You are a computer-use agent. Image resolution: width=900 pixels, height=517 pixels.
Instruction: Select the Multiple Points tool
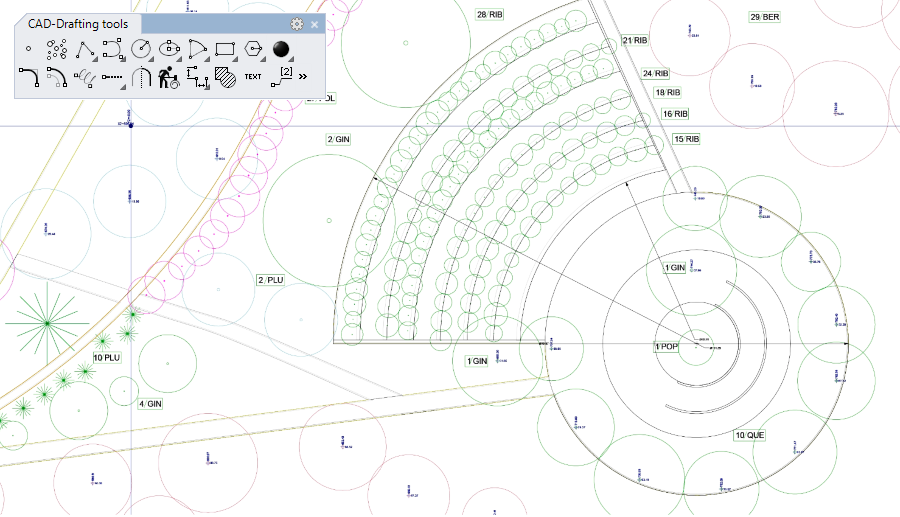point(56,49)
